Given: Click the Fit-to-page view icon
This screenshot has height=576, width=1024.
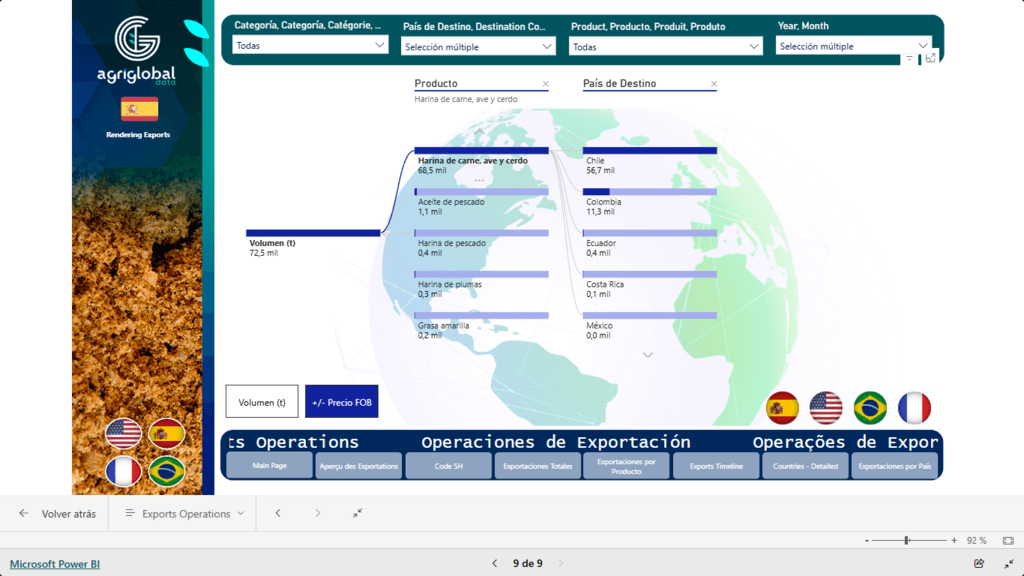Looking at the screenshot, I should 1008,541.
